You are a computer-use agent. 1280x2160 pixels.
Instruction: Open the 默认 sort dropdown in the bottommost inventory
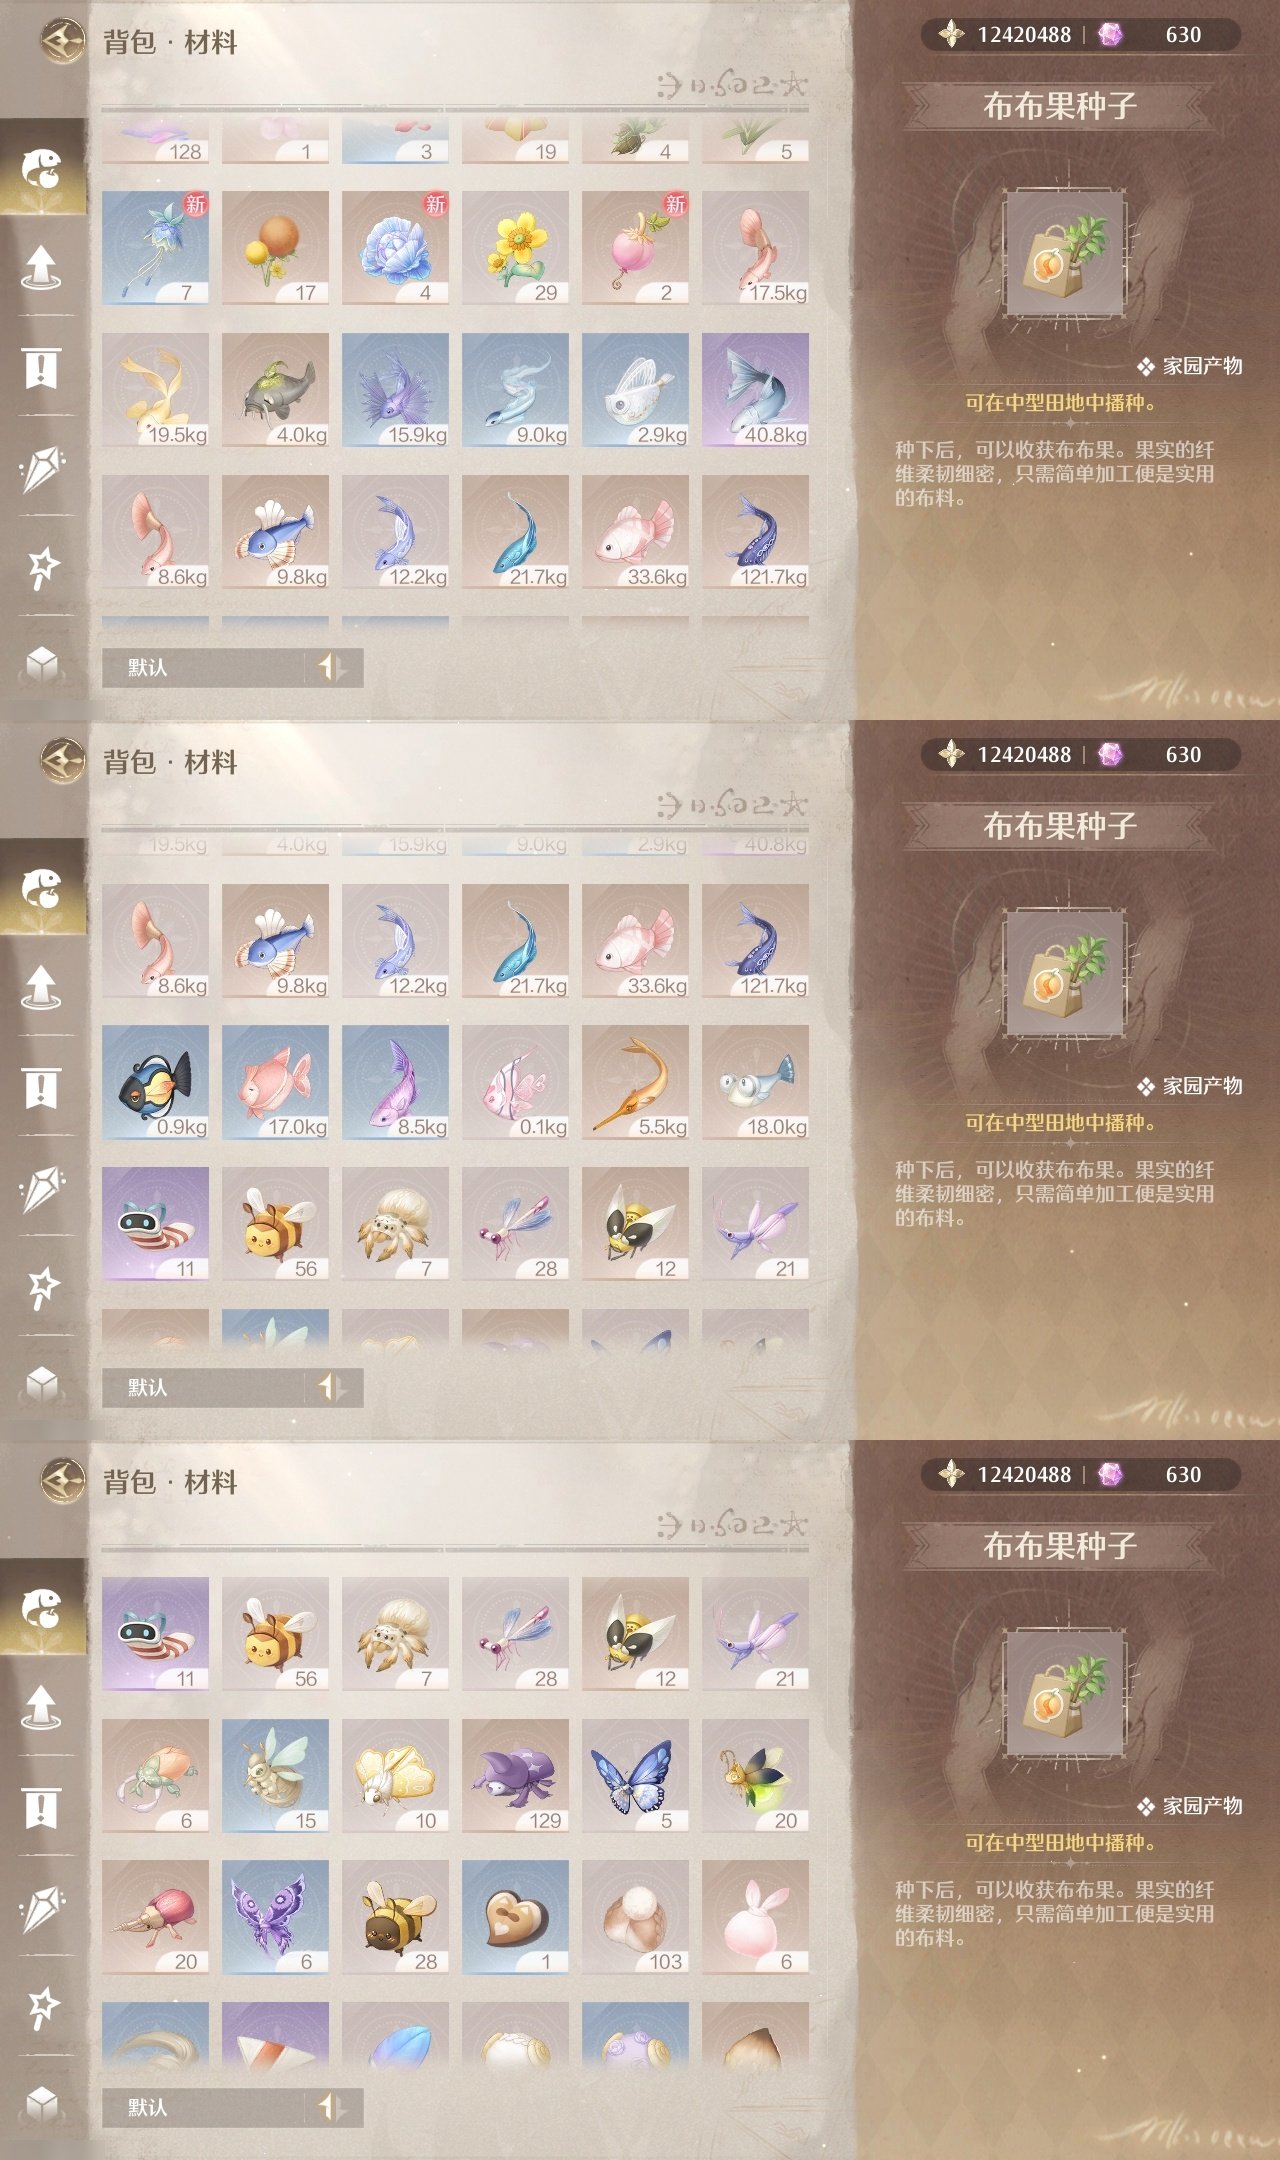pos(203,2107)
